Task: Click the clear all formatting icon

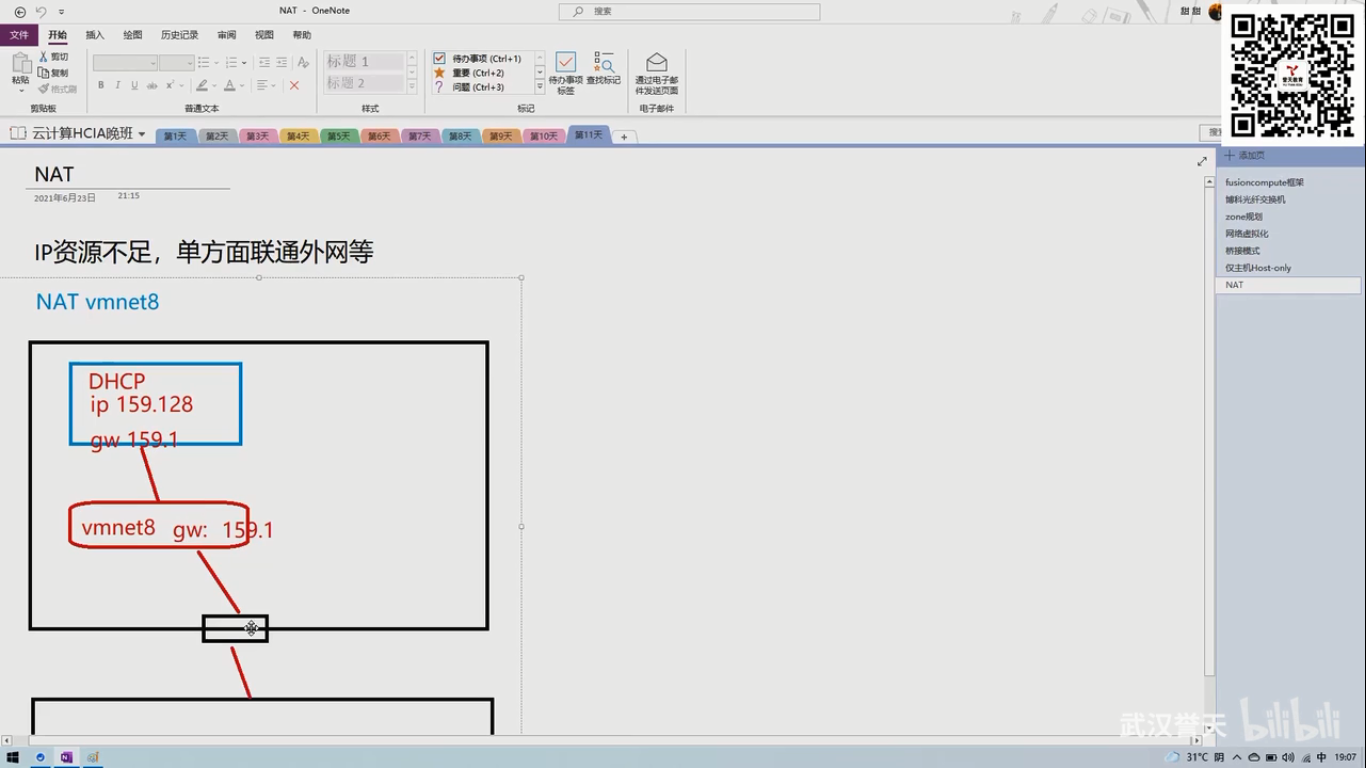Action: [303, 63]
